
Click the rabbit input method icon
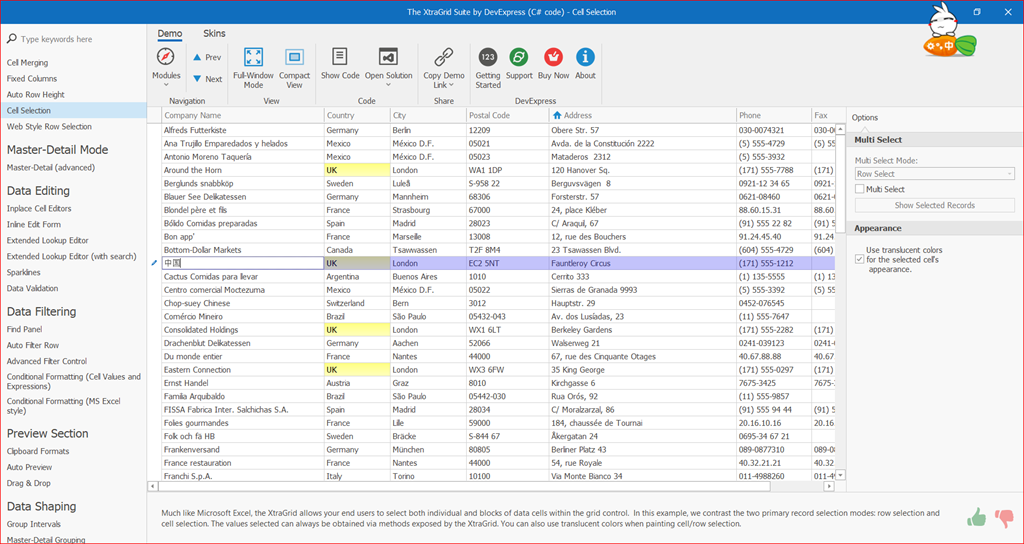point(950,31)
